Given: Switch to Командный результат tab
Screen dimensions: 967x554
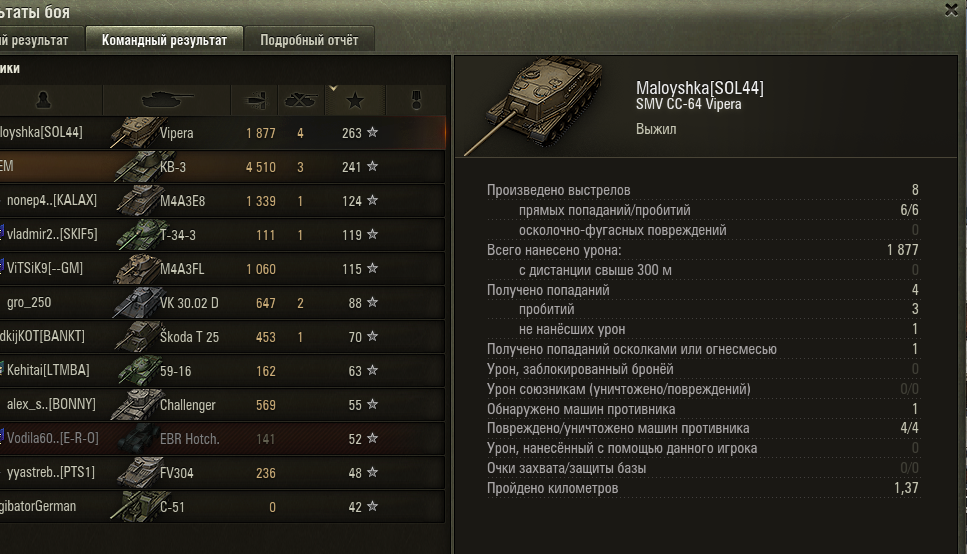Looking at the screenshot, I should tap(164, 41).
